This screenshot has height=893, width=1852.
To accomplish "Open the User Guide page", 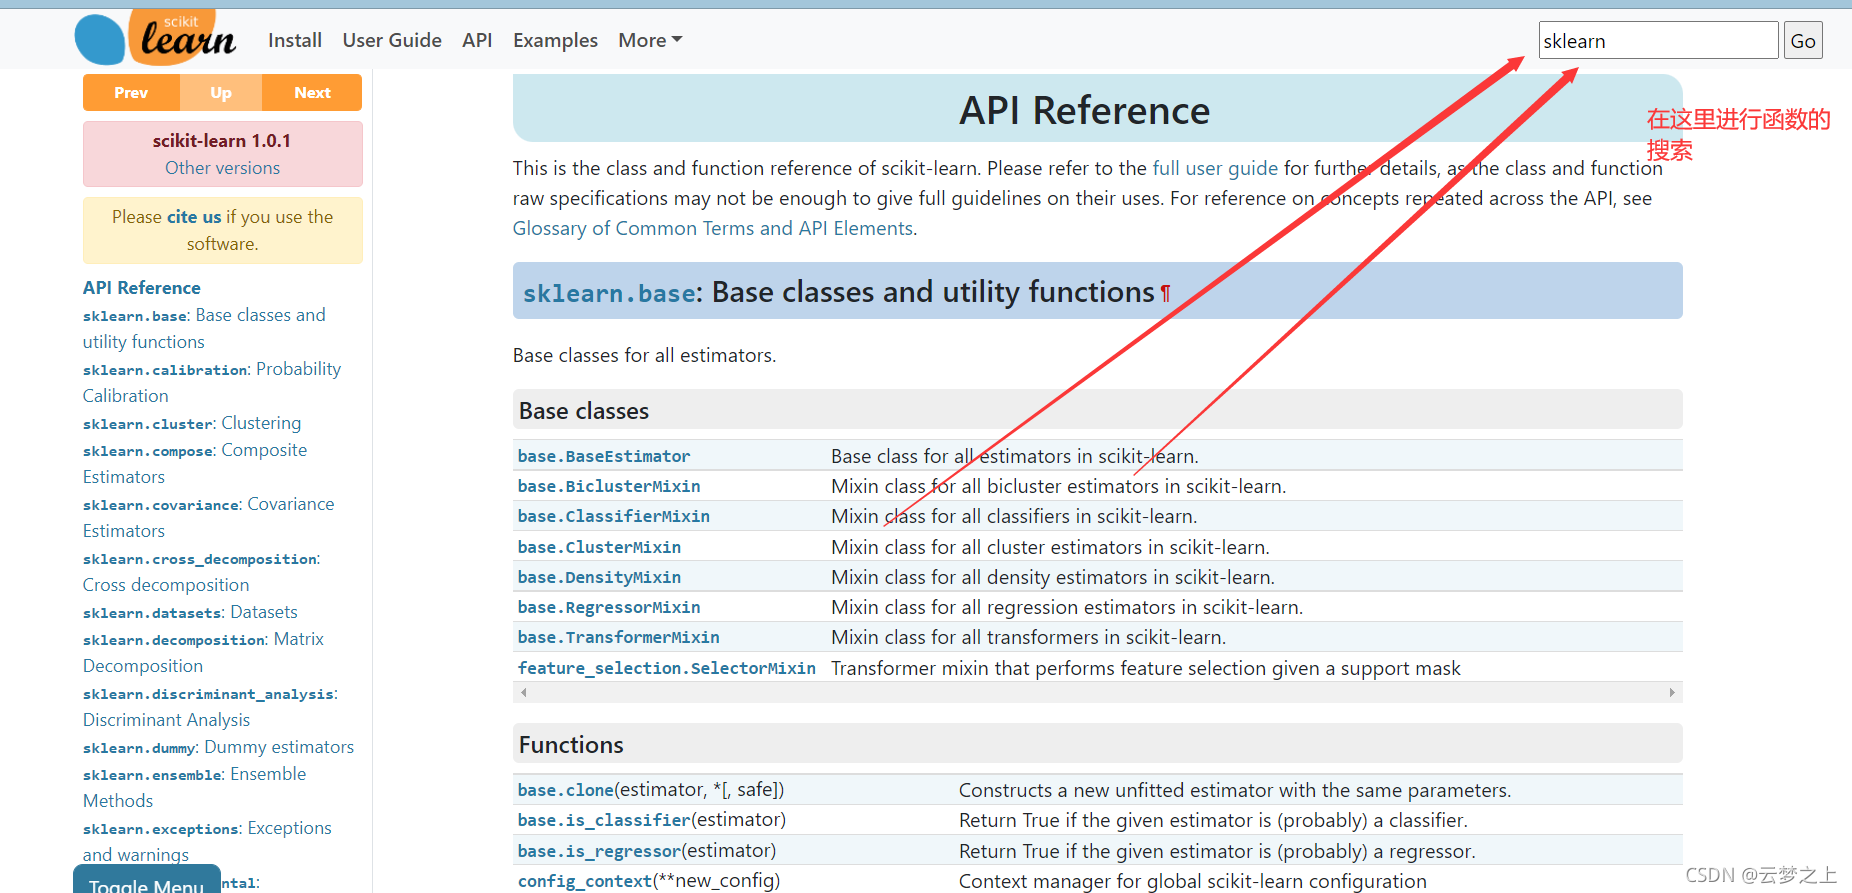I will point(392,40).
